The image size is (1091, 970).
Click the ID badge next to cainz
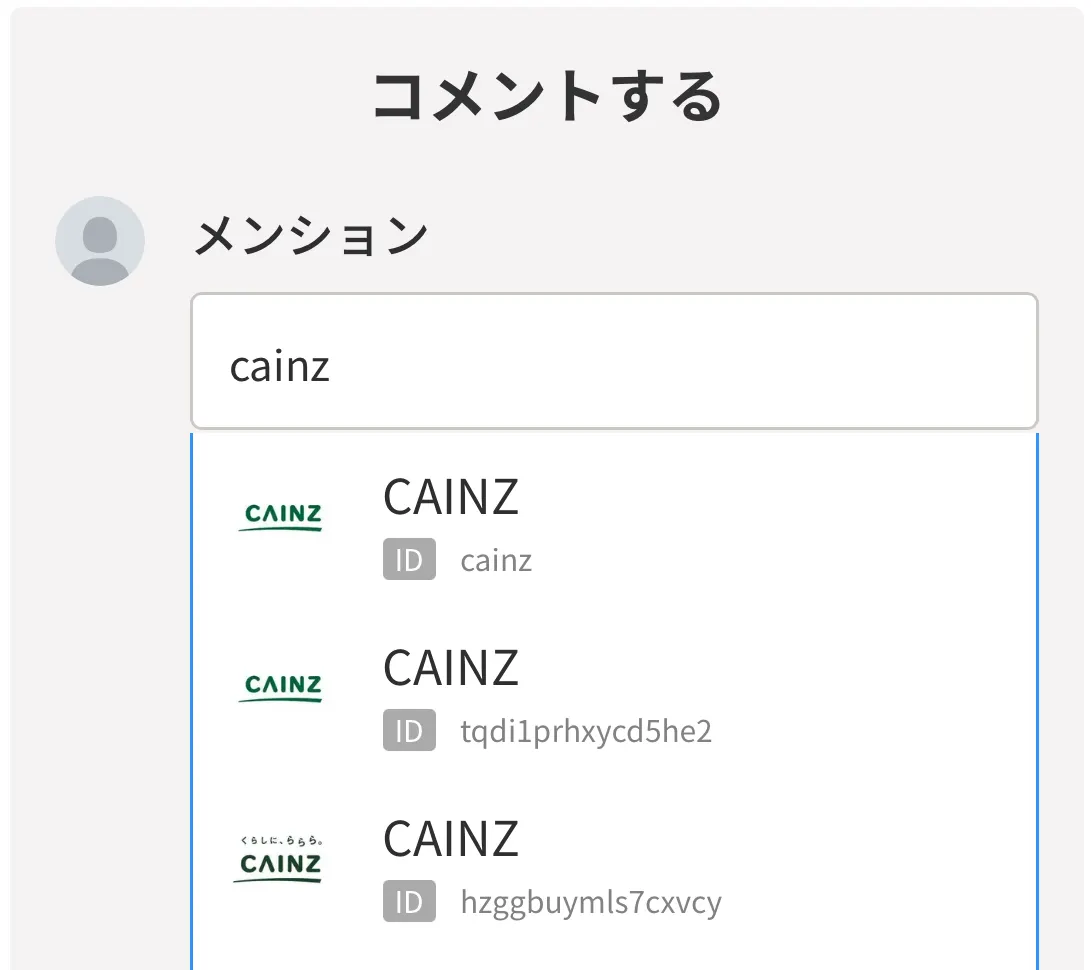tap(409, 559)
